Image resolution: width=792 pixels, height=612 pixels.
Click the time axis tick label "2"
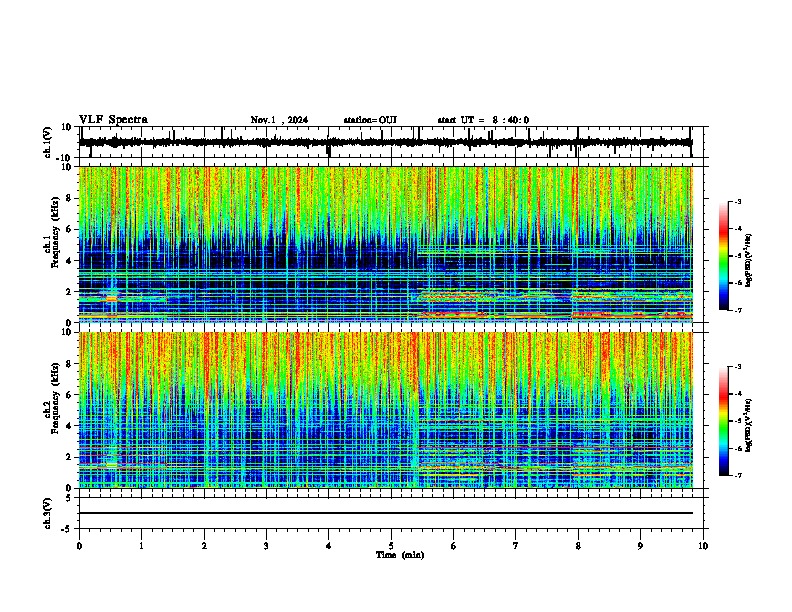(204, 546)
